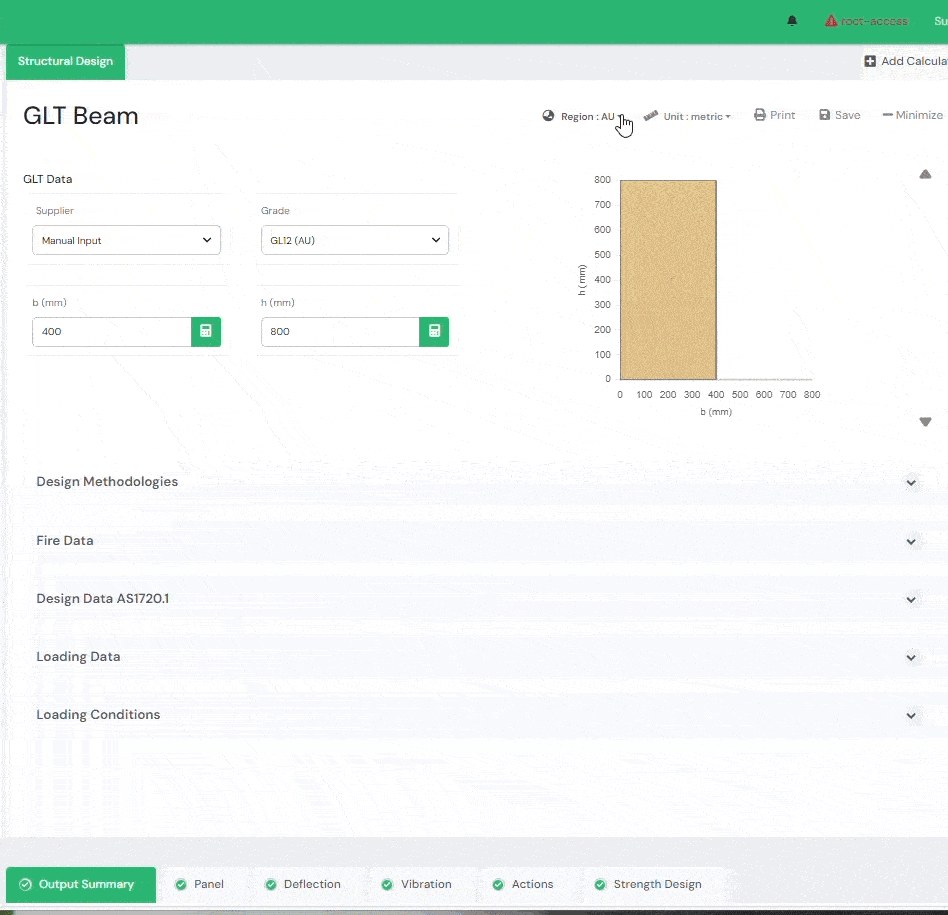This screenshot has width=948, height=915.
Task: Save the GLT Beam calculation
Action: 839,115
